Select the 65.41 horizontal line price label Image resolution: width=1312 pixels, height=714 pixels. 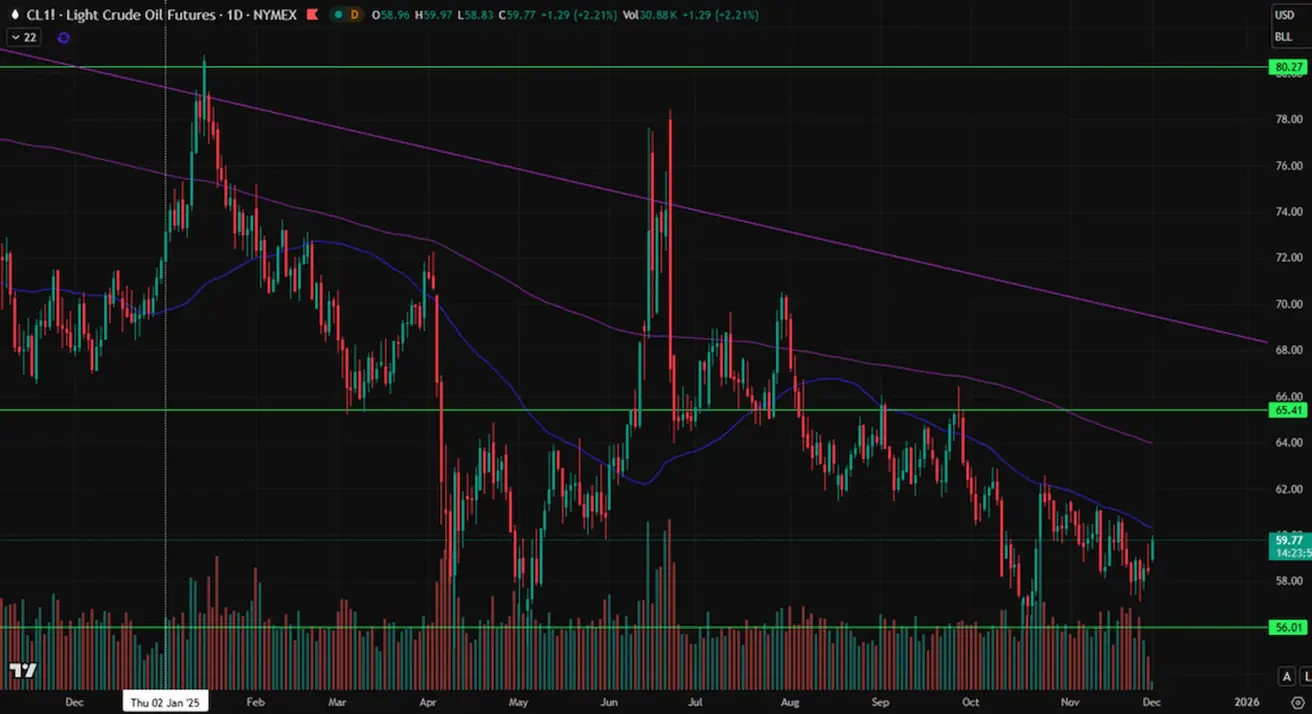click(1286, 410)
